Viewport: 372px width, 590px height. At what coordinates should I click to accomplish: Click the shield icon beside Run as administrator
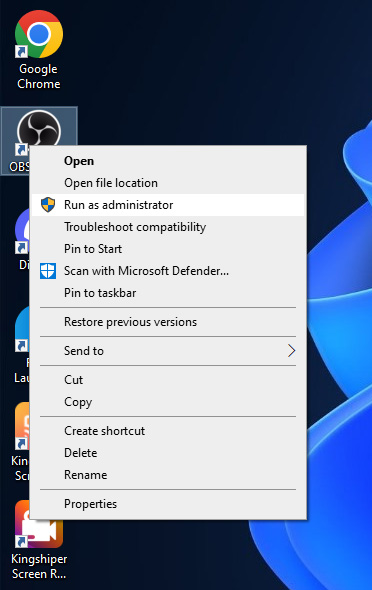pyautogui.click(x=48, y=205)
